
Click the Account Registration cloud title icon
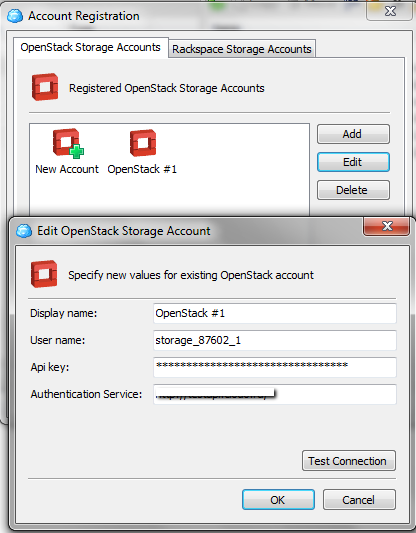coord(15,16)
